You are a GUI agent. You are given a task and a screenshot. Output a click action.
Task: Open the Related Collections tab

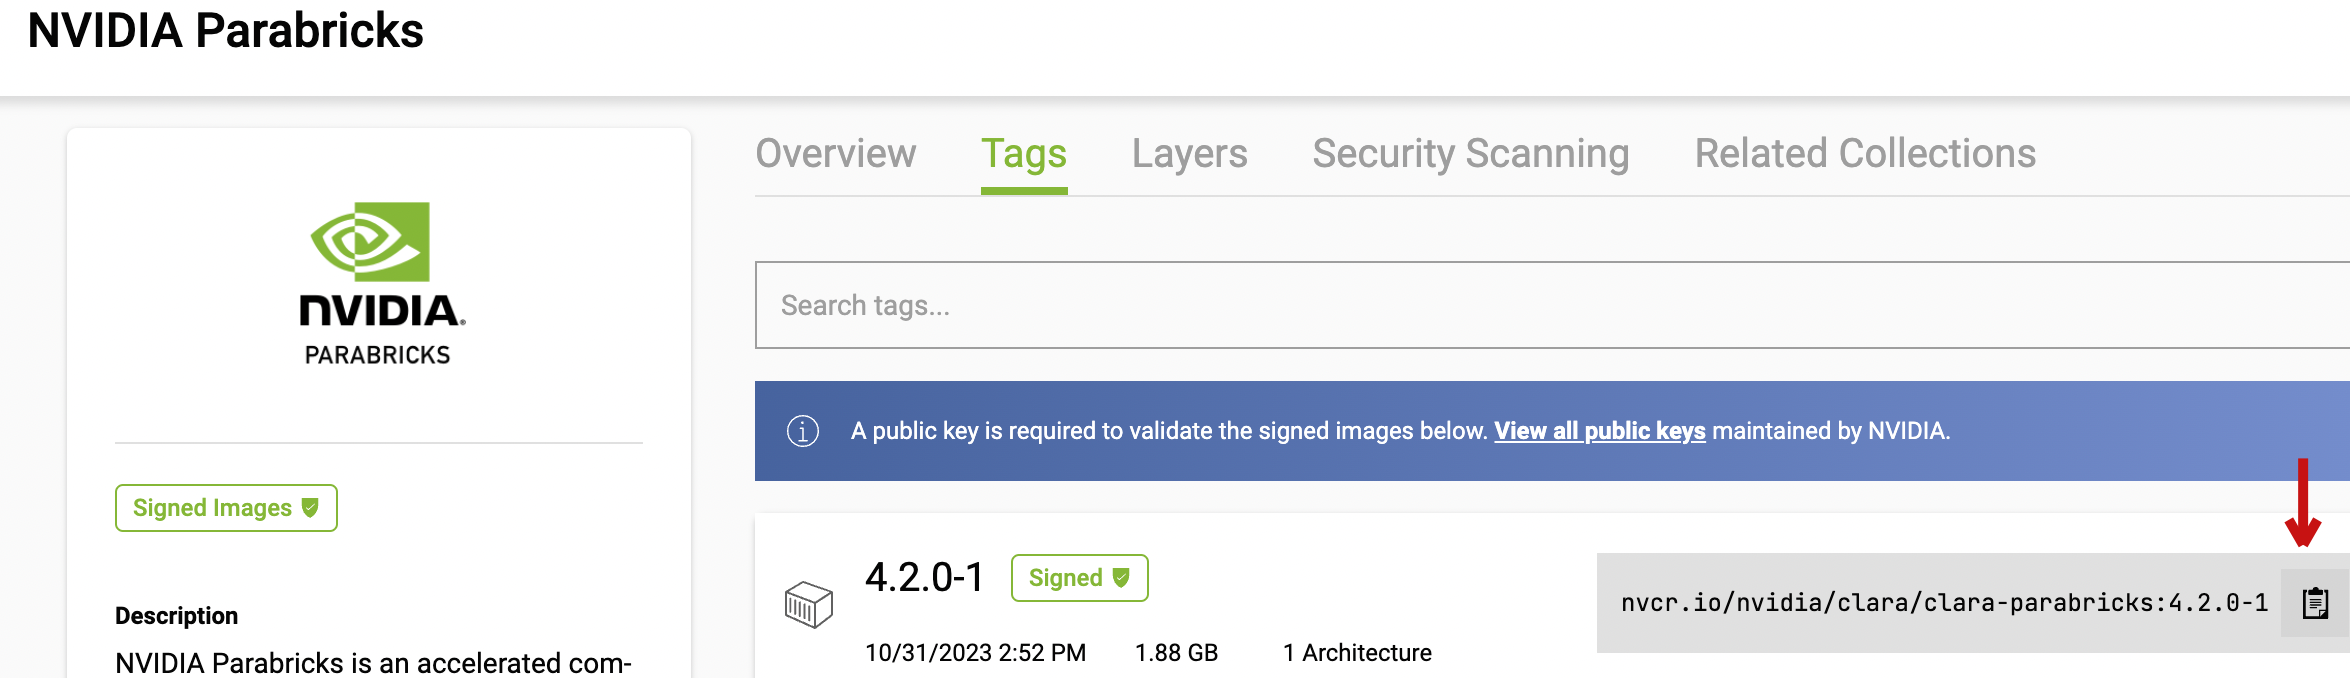click(1865, 154)
